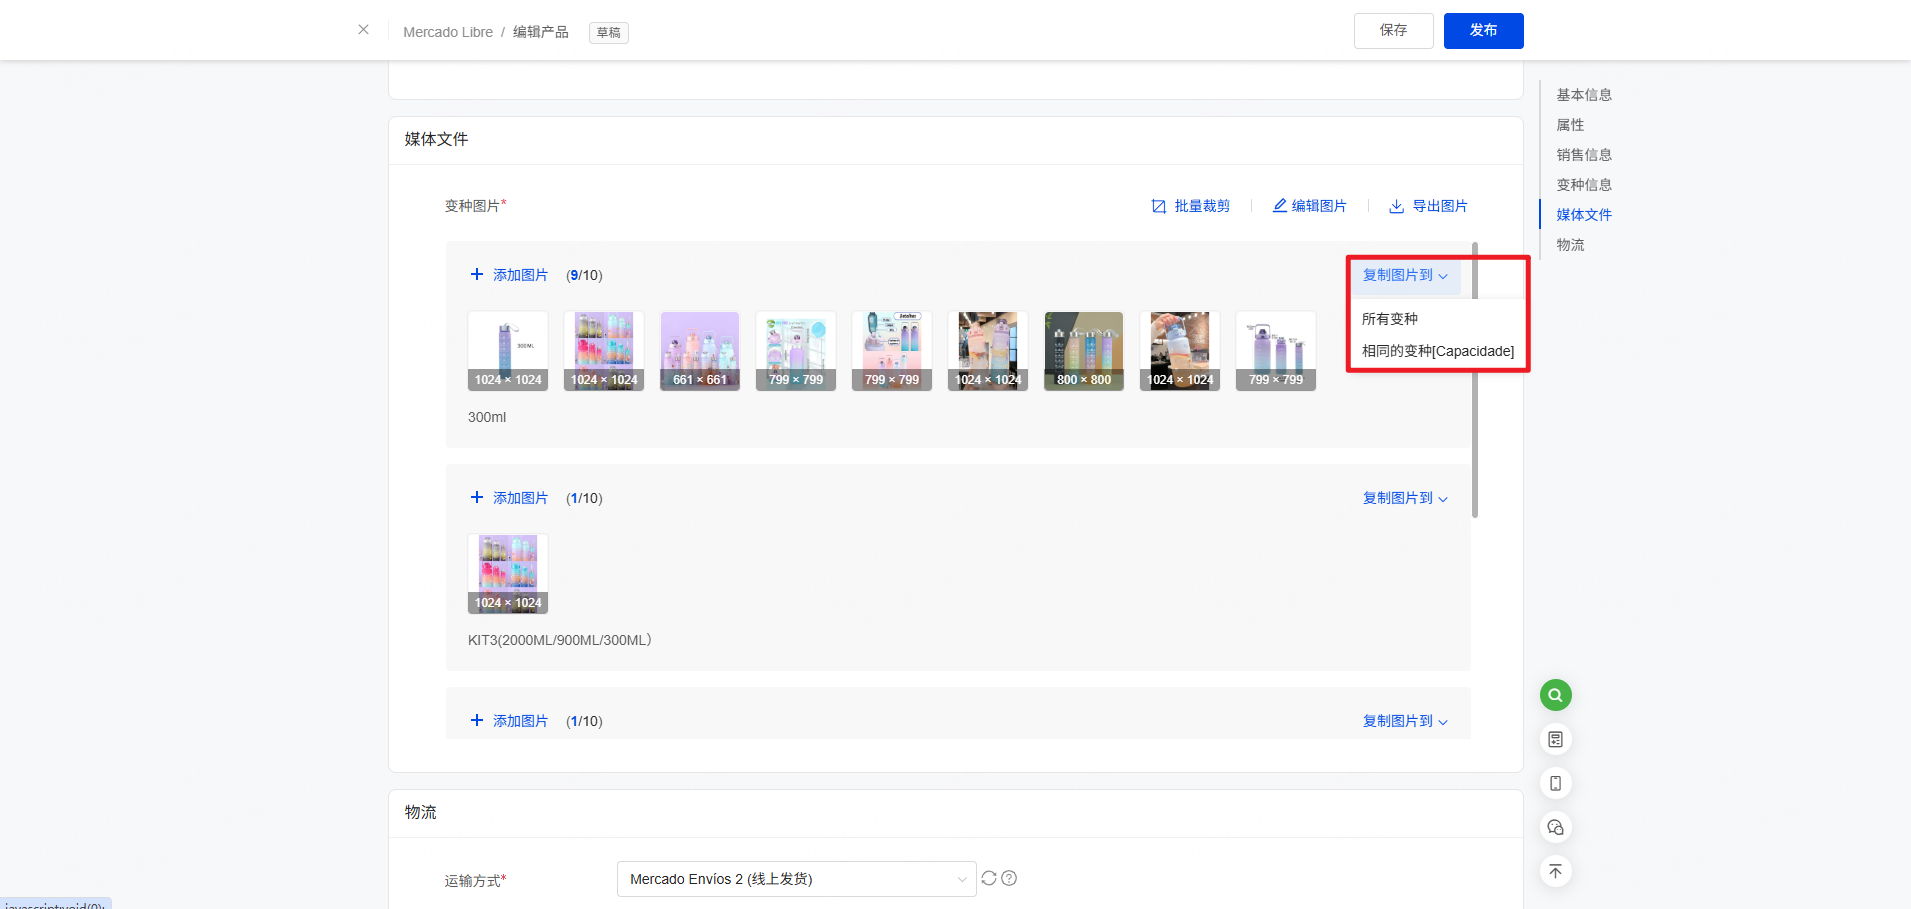Close the product editor with X icon
The width and height of the screenshot is (1911, 909).
point(363,30)
